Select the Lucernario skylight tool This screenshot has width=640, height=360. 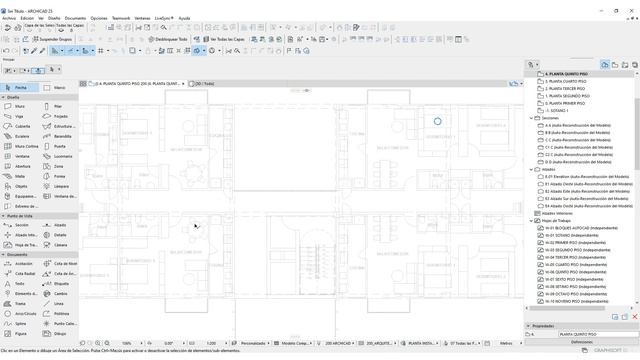59,156
